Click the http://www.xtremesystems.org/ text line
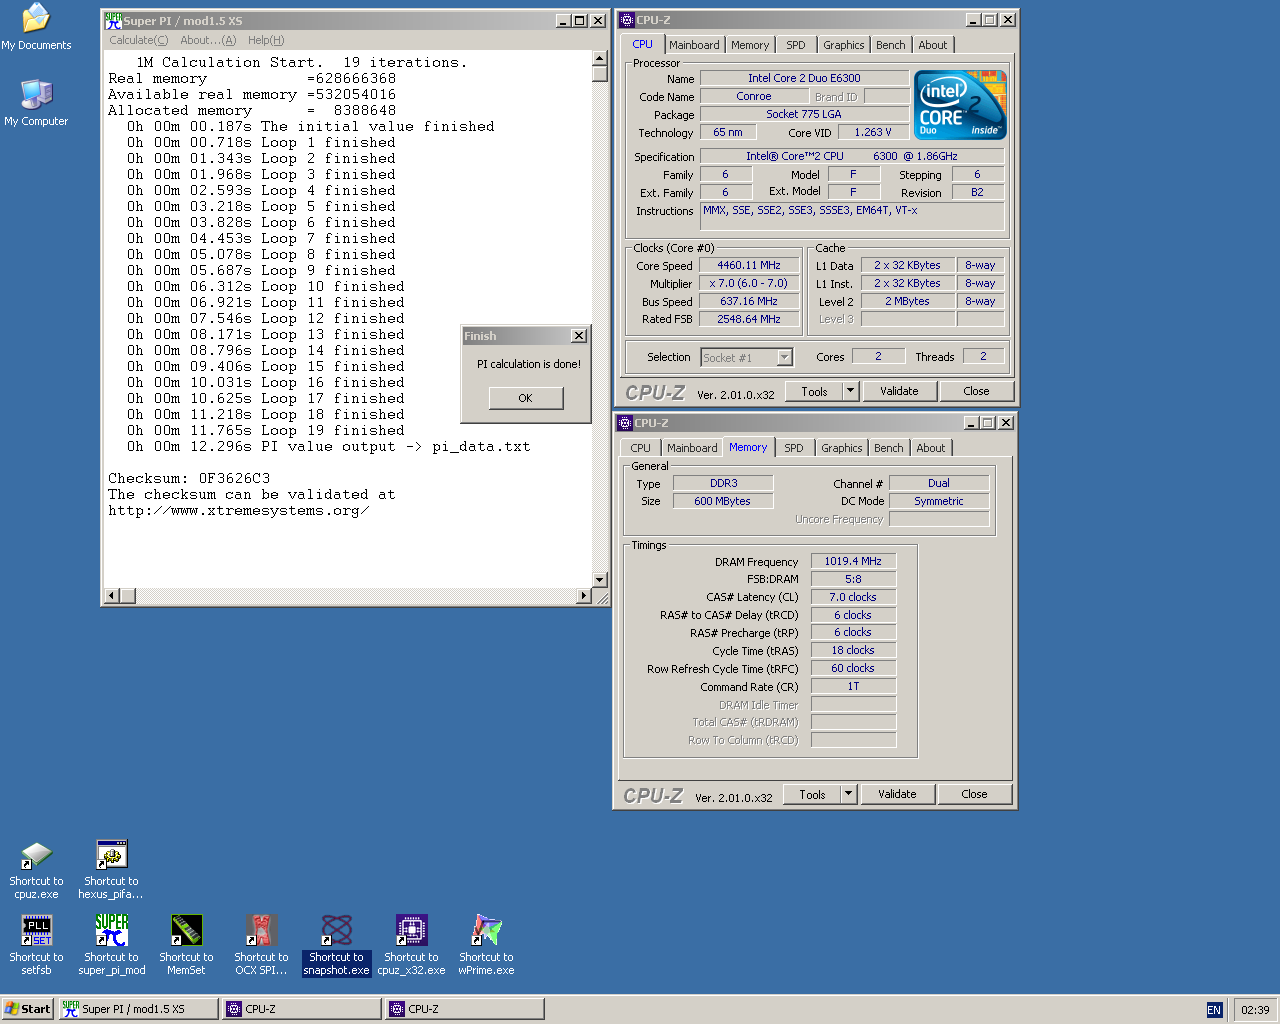The width and height of the screenshot is (1280, 1024). pyautogui.click(x=239, y=511)
